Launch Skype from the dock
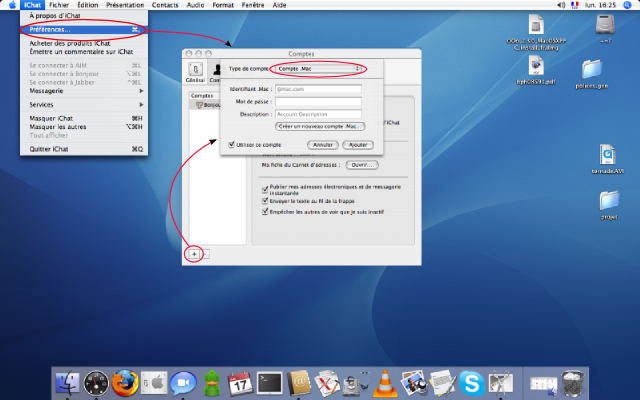This screenshot has width=640, height=400. tap(471, 383)
